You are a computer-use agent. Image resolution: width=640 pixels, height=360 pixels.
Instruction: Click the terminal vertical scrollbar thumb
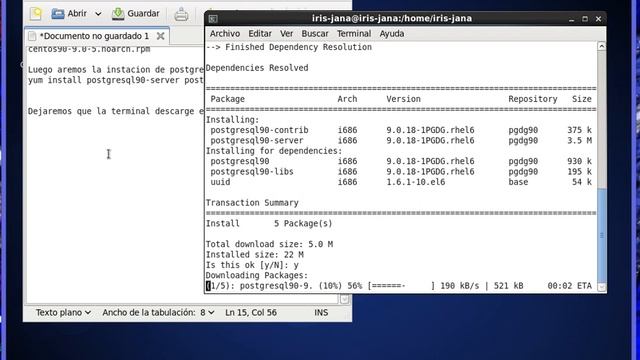[x=602, y=235]
